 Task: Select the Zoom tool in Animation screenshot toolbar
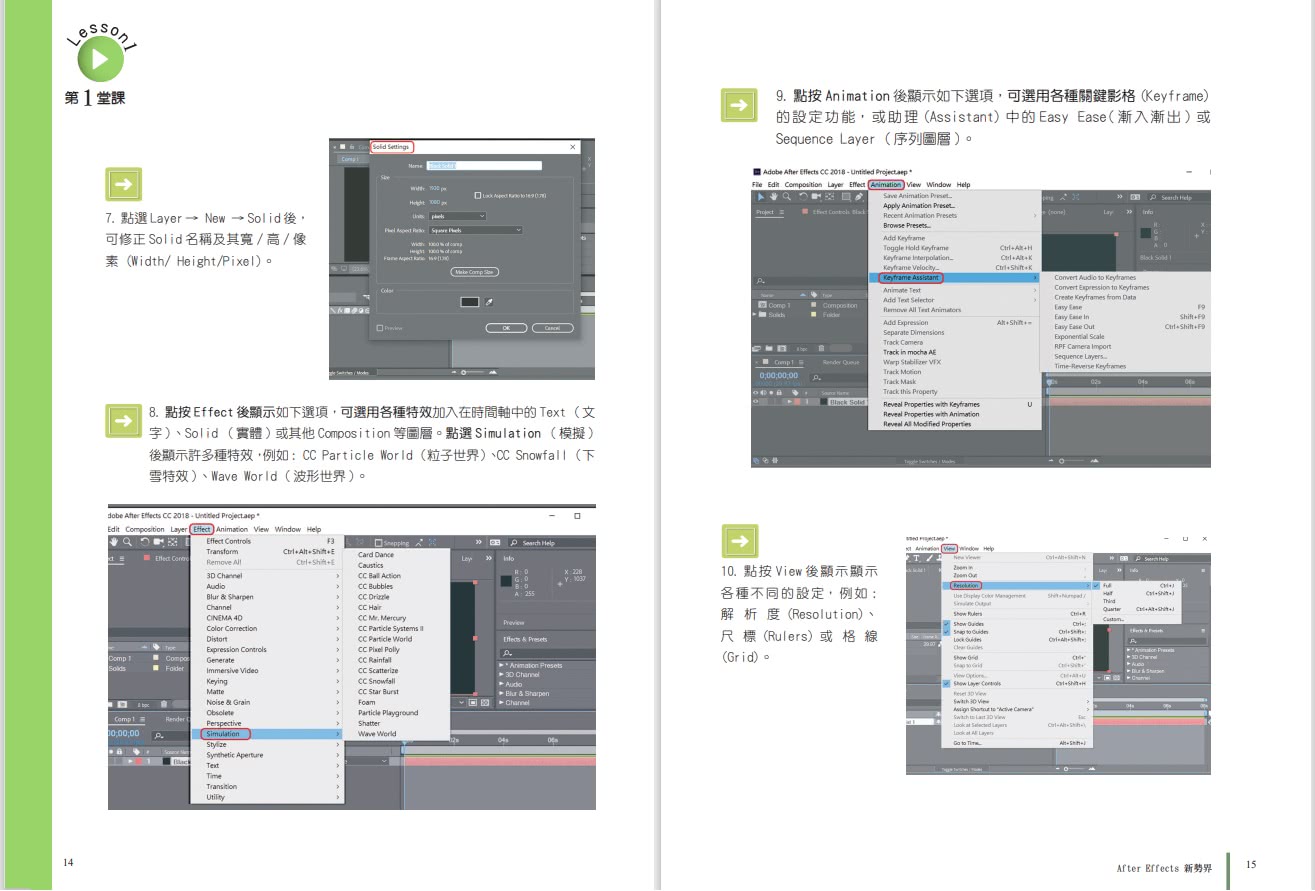[787, 197]
